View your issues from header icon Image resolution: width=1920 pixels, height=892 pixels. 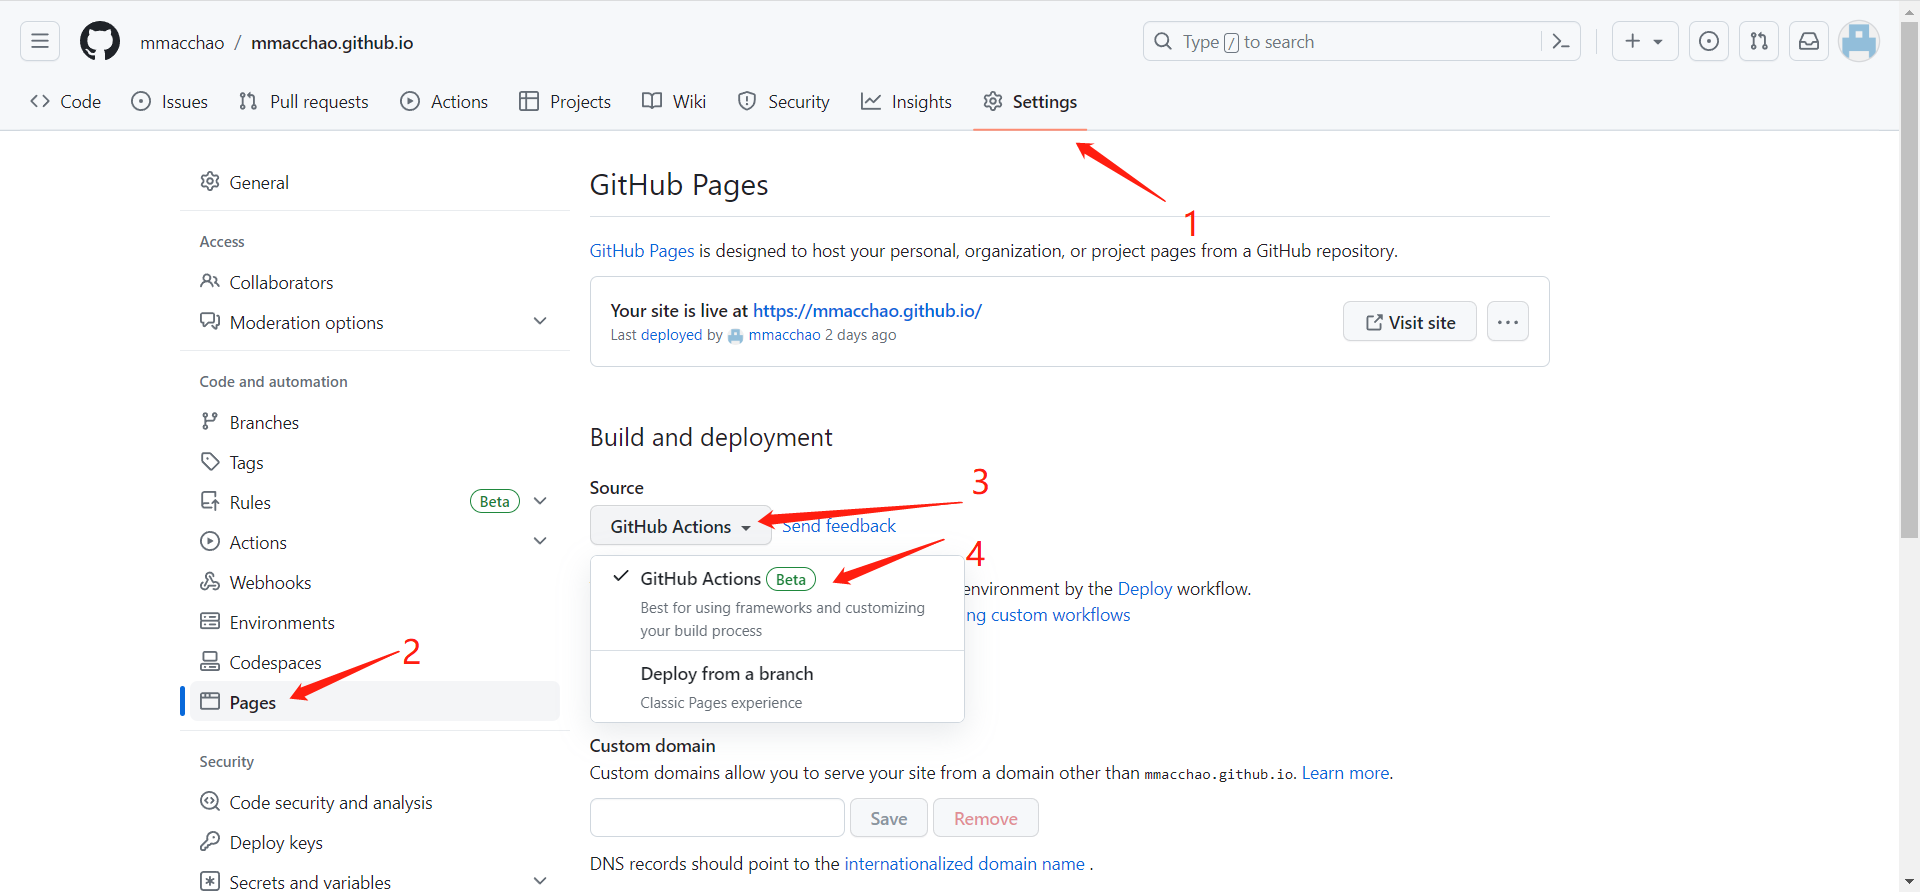pyautogui.click(x=1709, y=41)
